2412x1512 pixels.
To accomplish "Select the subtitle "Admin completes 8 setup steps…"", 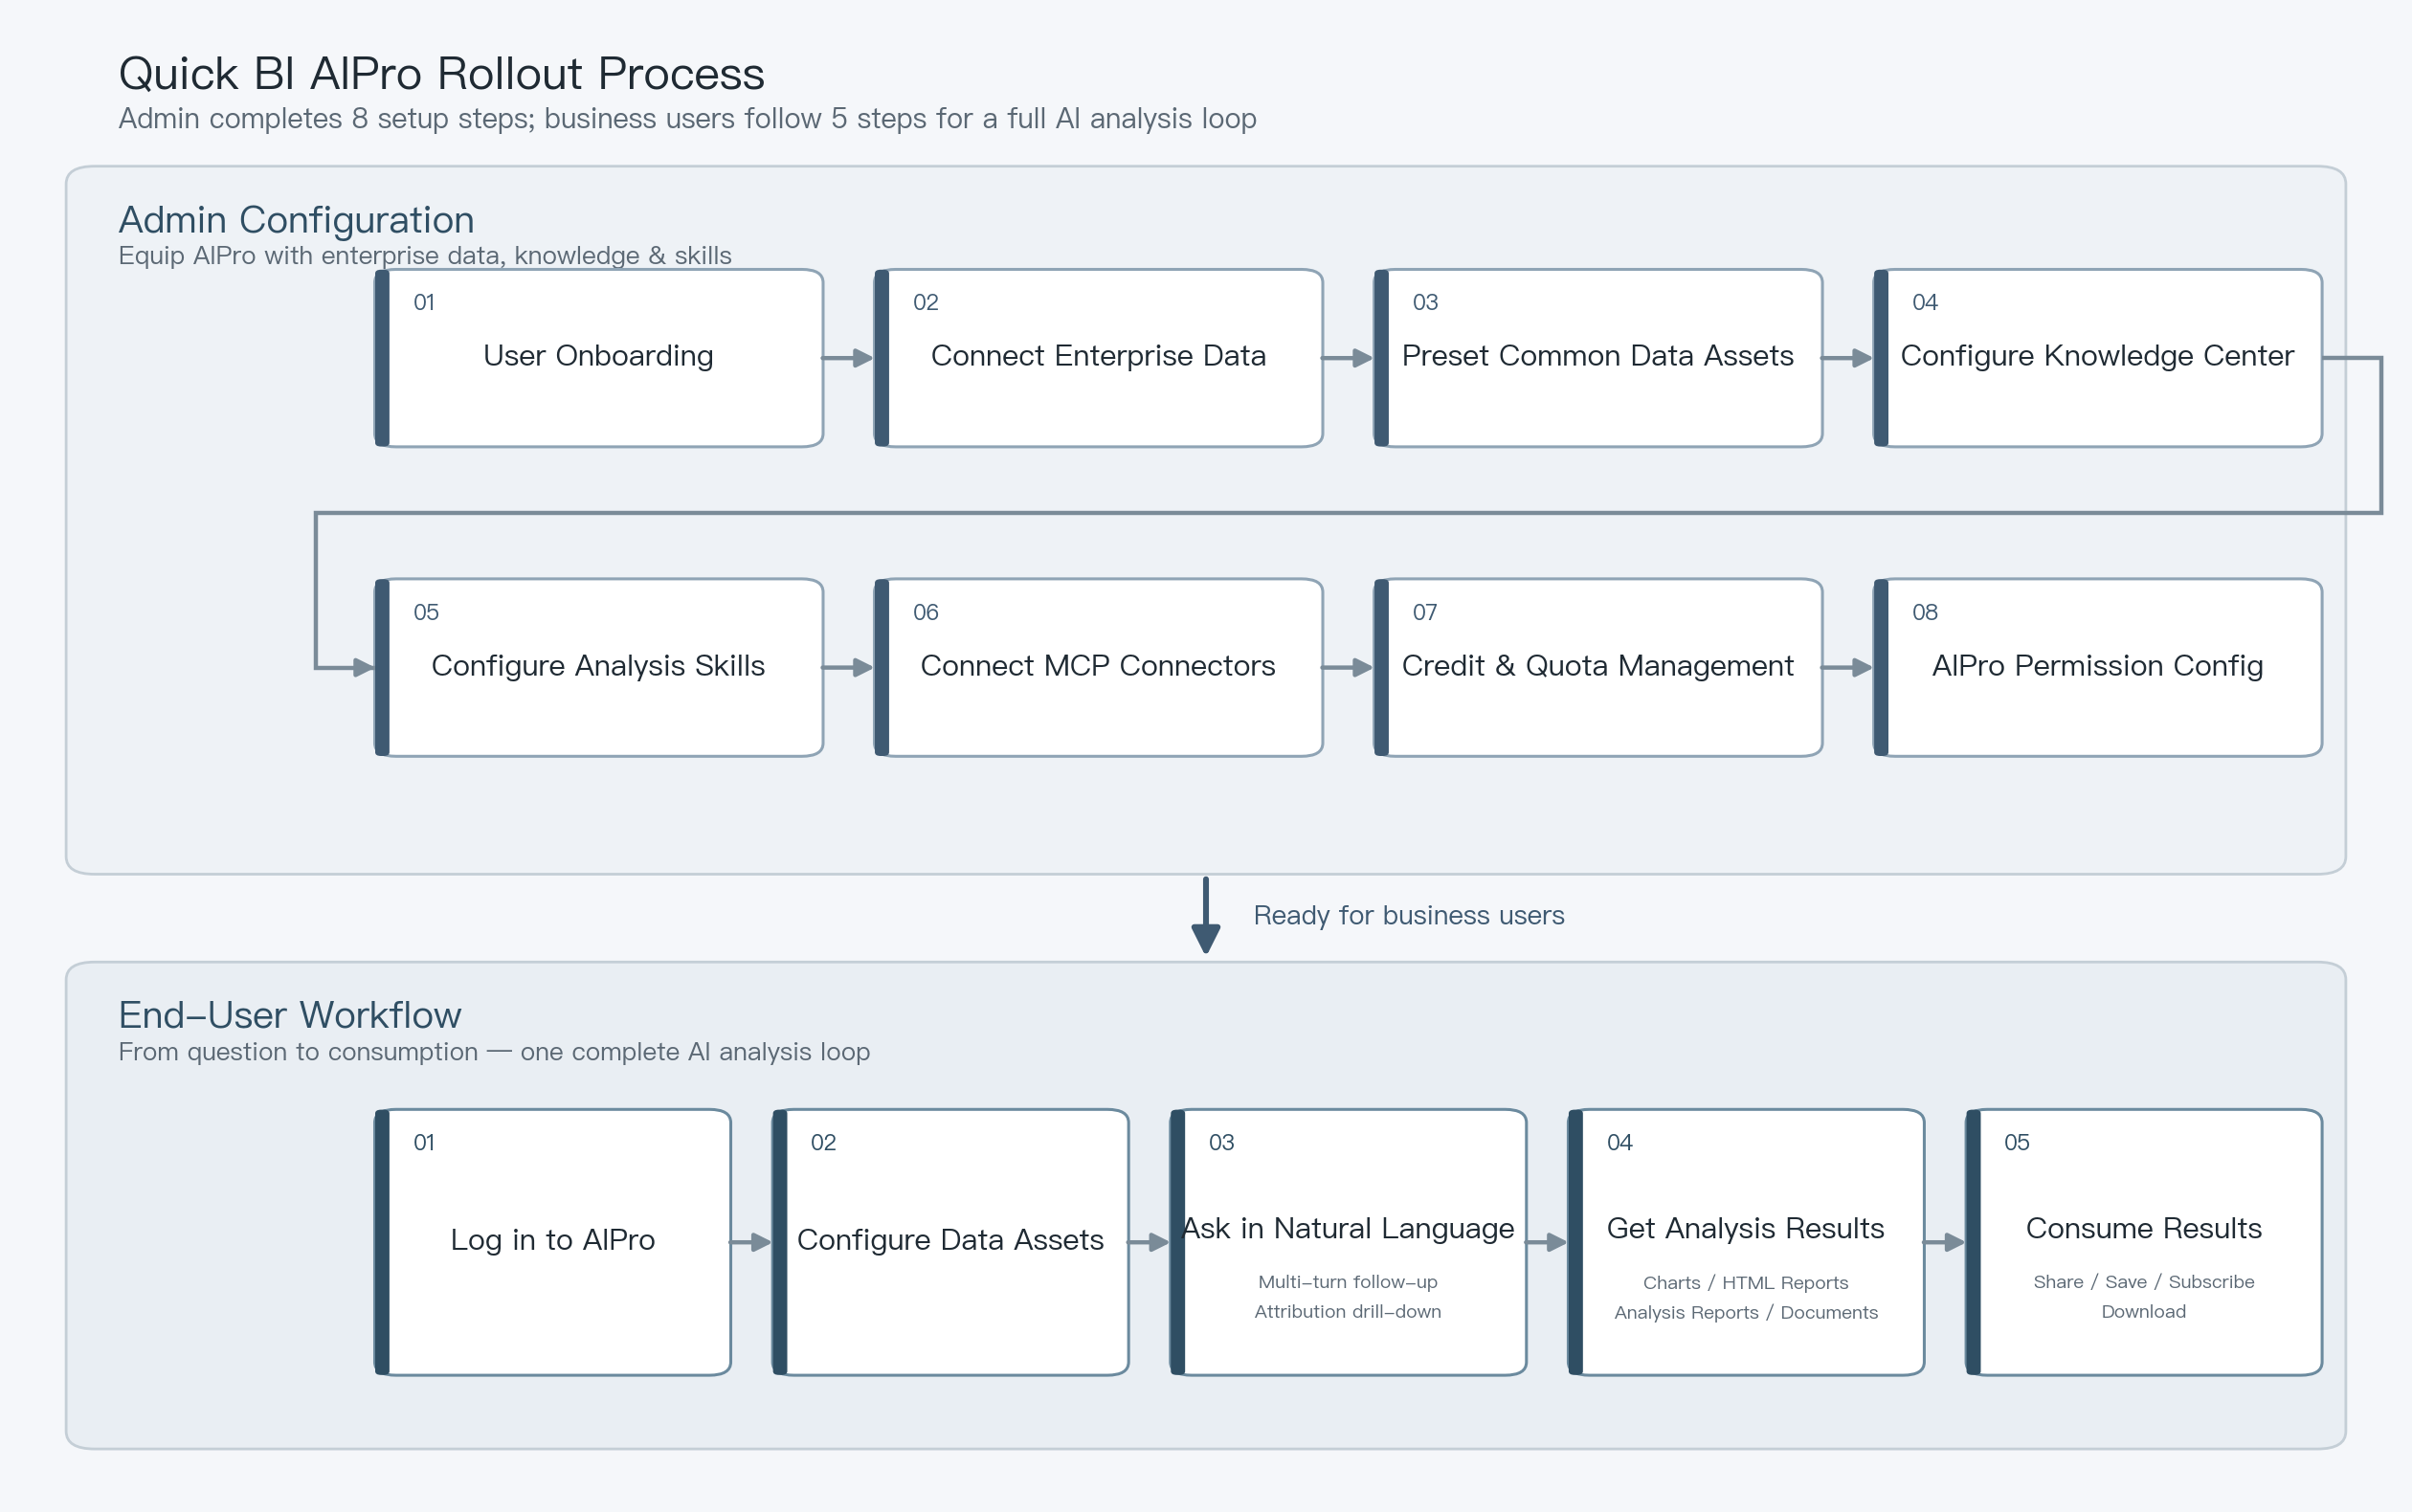I will coord(687,119).
